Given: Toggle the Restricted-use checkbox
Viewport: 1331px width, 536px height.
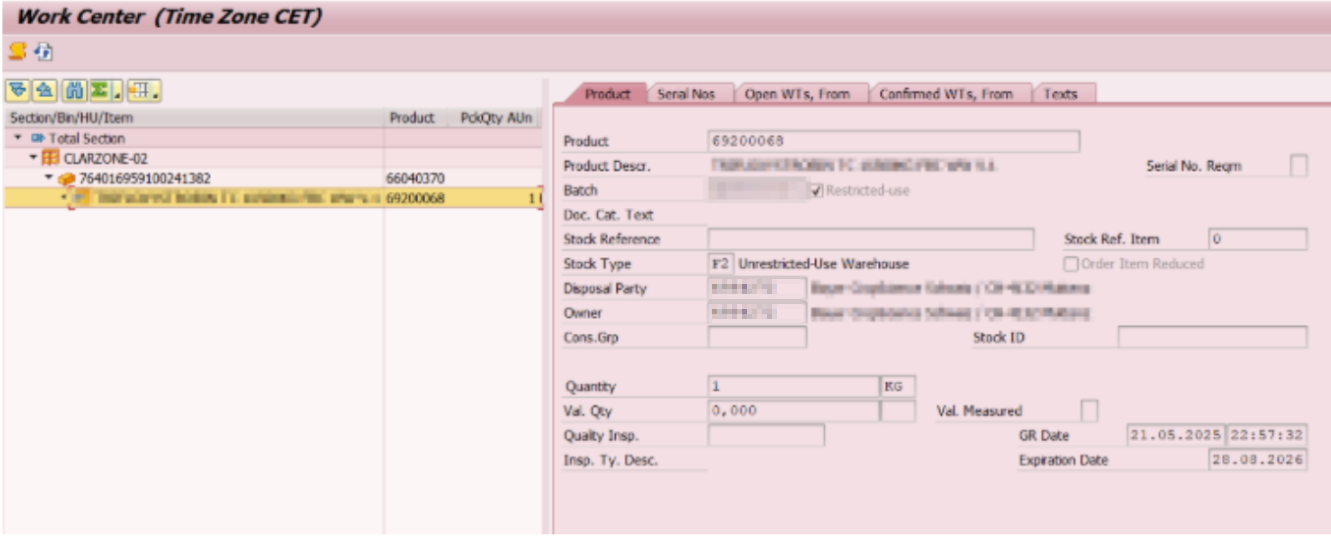Looking at the screenshot, I should tap(816, 190).
